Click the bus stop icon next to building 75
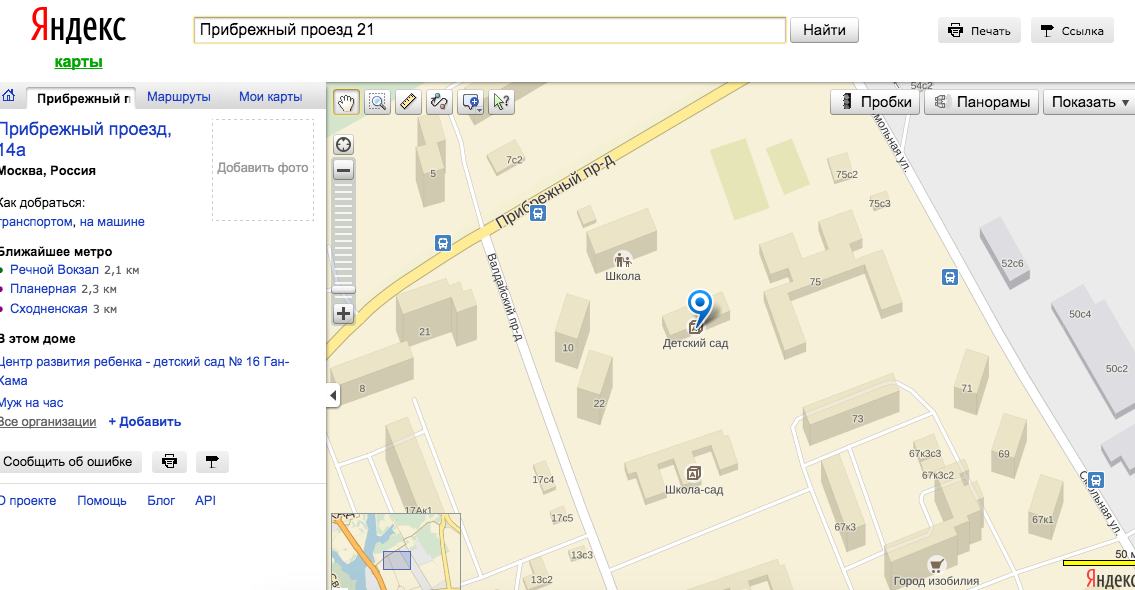Screen dimensions: 1135x590 click(x=950, y=277)
